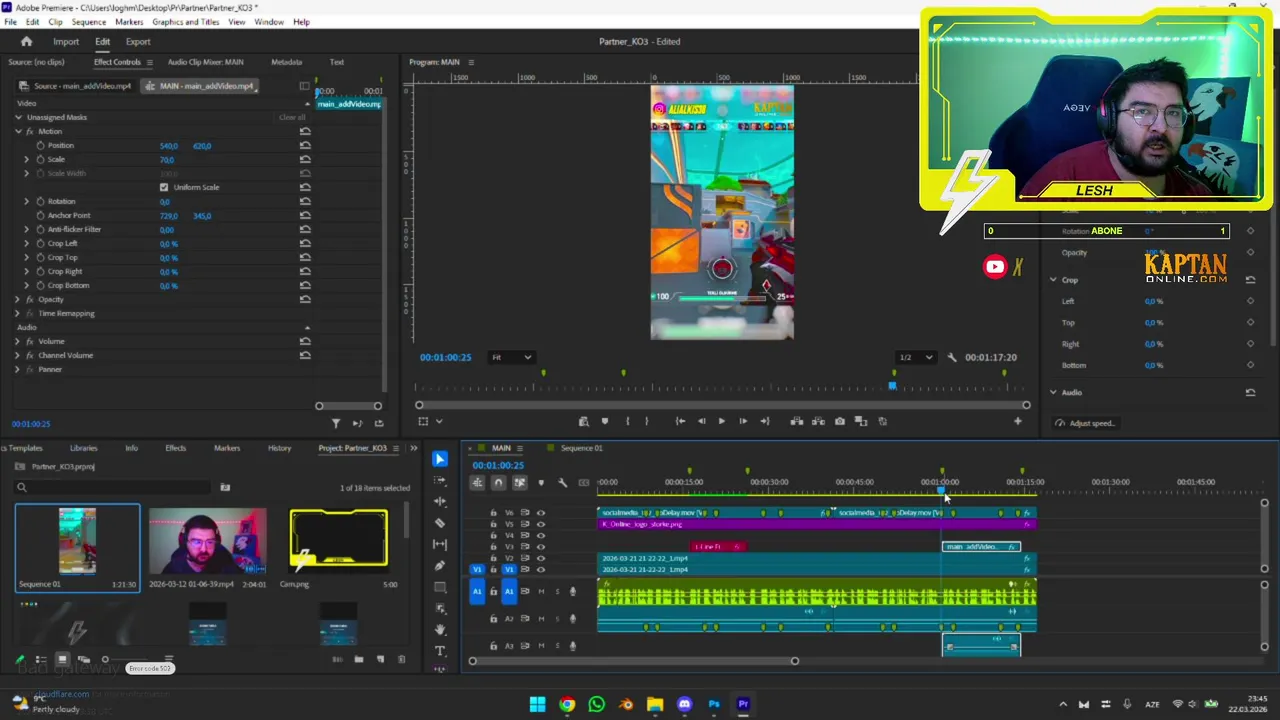This screenshot has height=720, width=1280.
Task: Open the Effects panel tab
Action: point(176,448)
